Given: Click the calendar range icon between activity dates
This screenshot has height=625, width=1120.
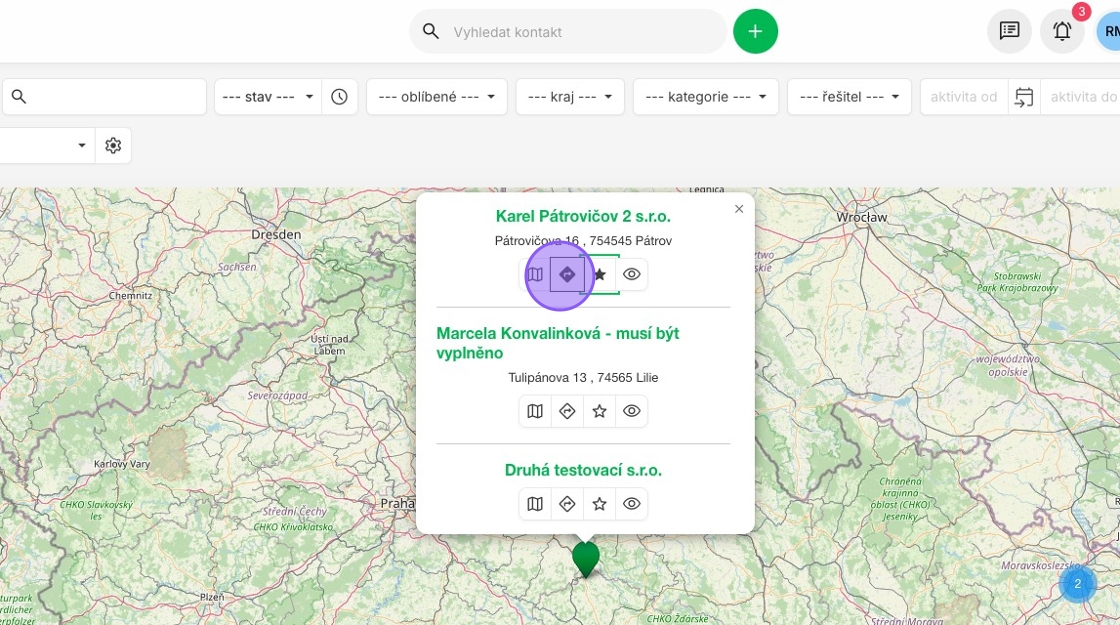Looking at the screenshot, I should 1024,96.
